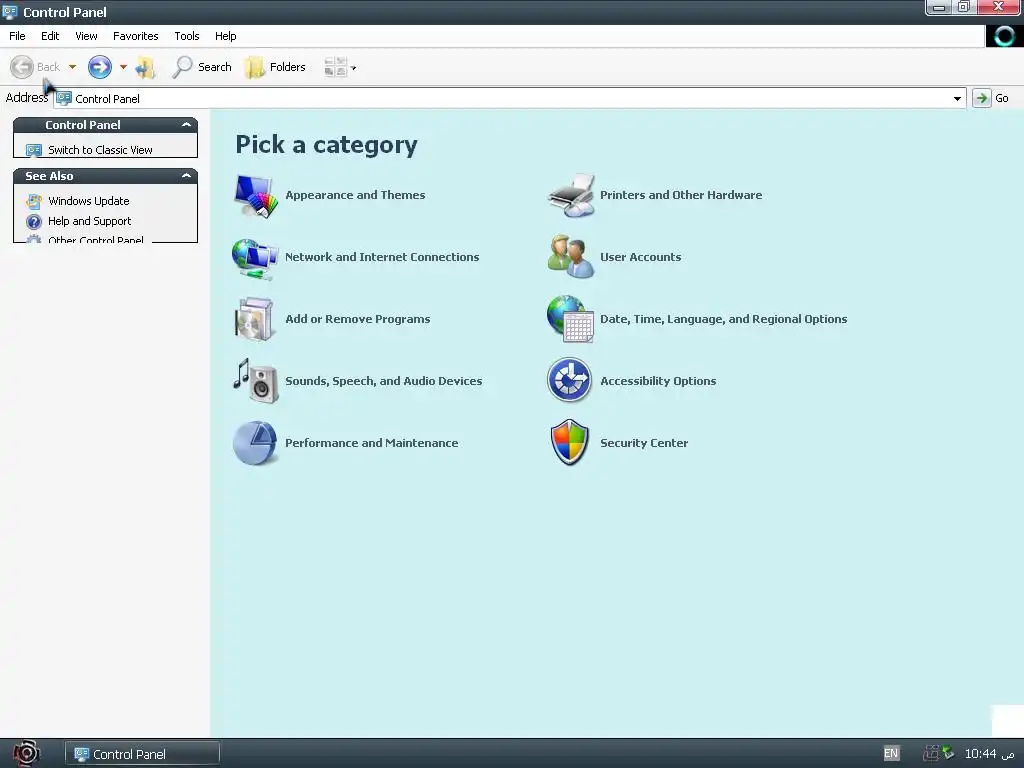Collapse the See Also sidebar section
Viewport: 1024px width, 768px height.
(x=186, y=176)
